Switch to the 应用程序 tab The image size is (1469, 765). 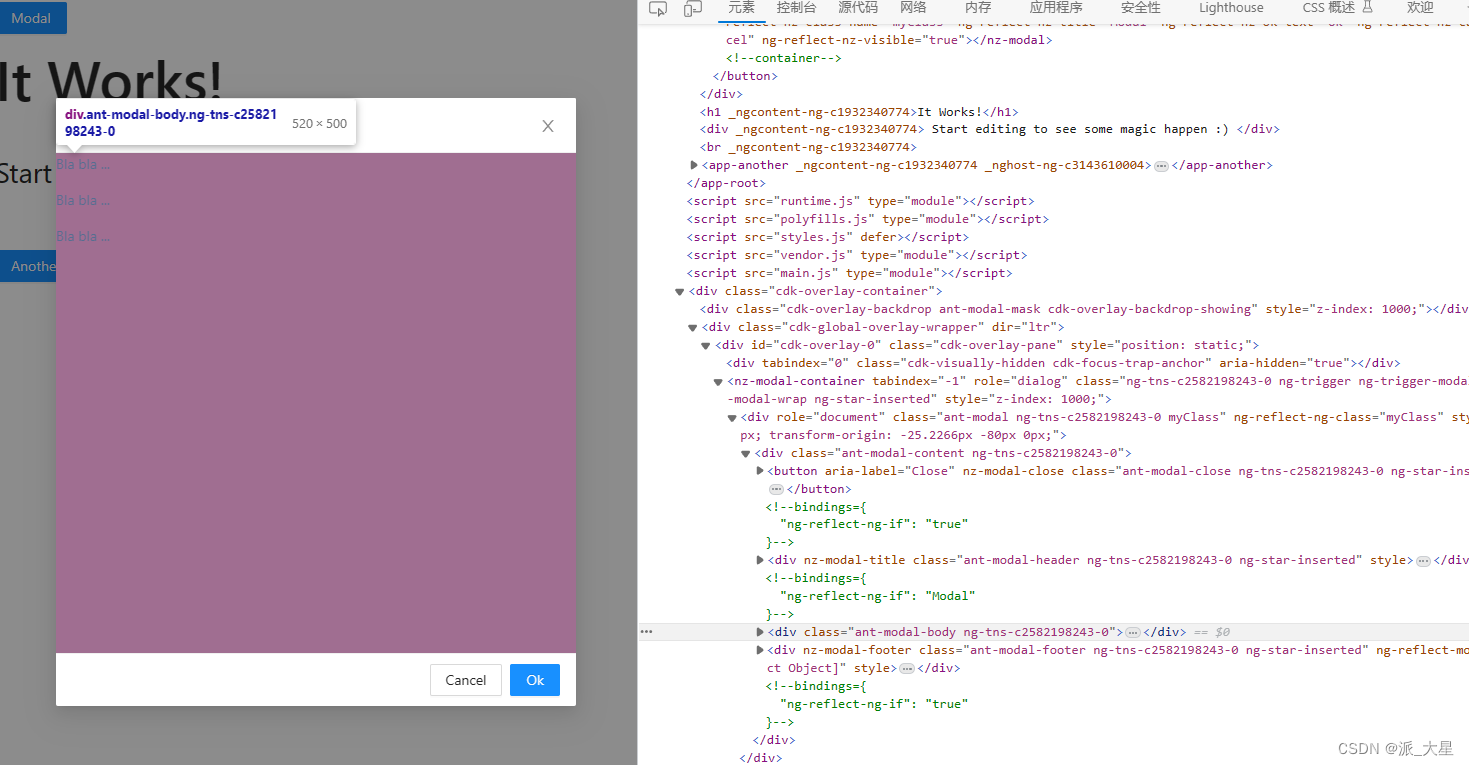point(1056,8)
